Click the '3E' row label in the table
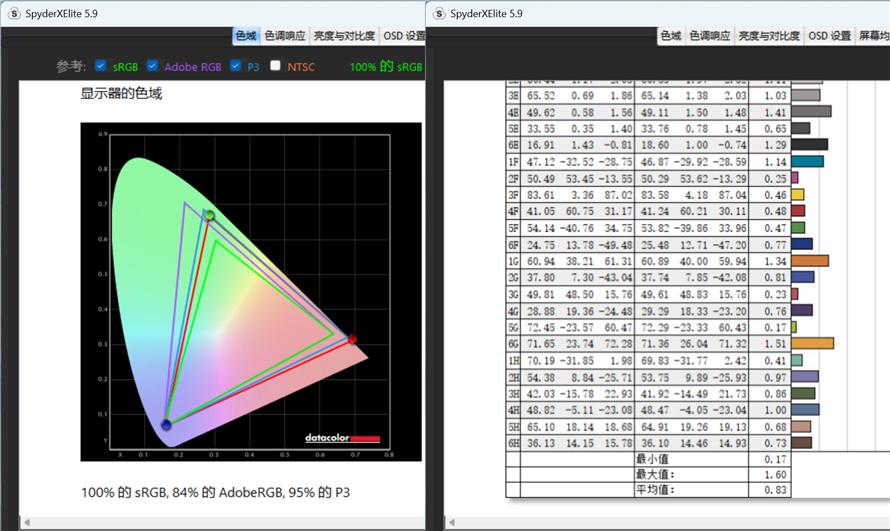 point(513,95)
